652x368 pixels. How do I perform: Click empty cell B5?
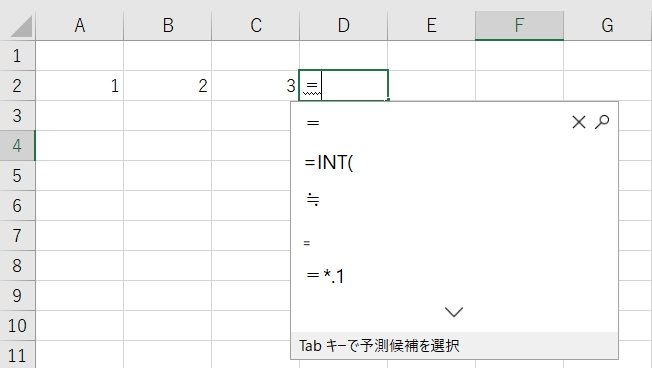pyautogui.click(x=168, y=175)
